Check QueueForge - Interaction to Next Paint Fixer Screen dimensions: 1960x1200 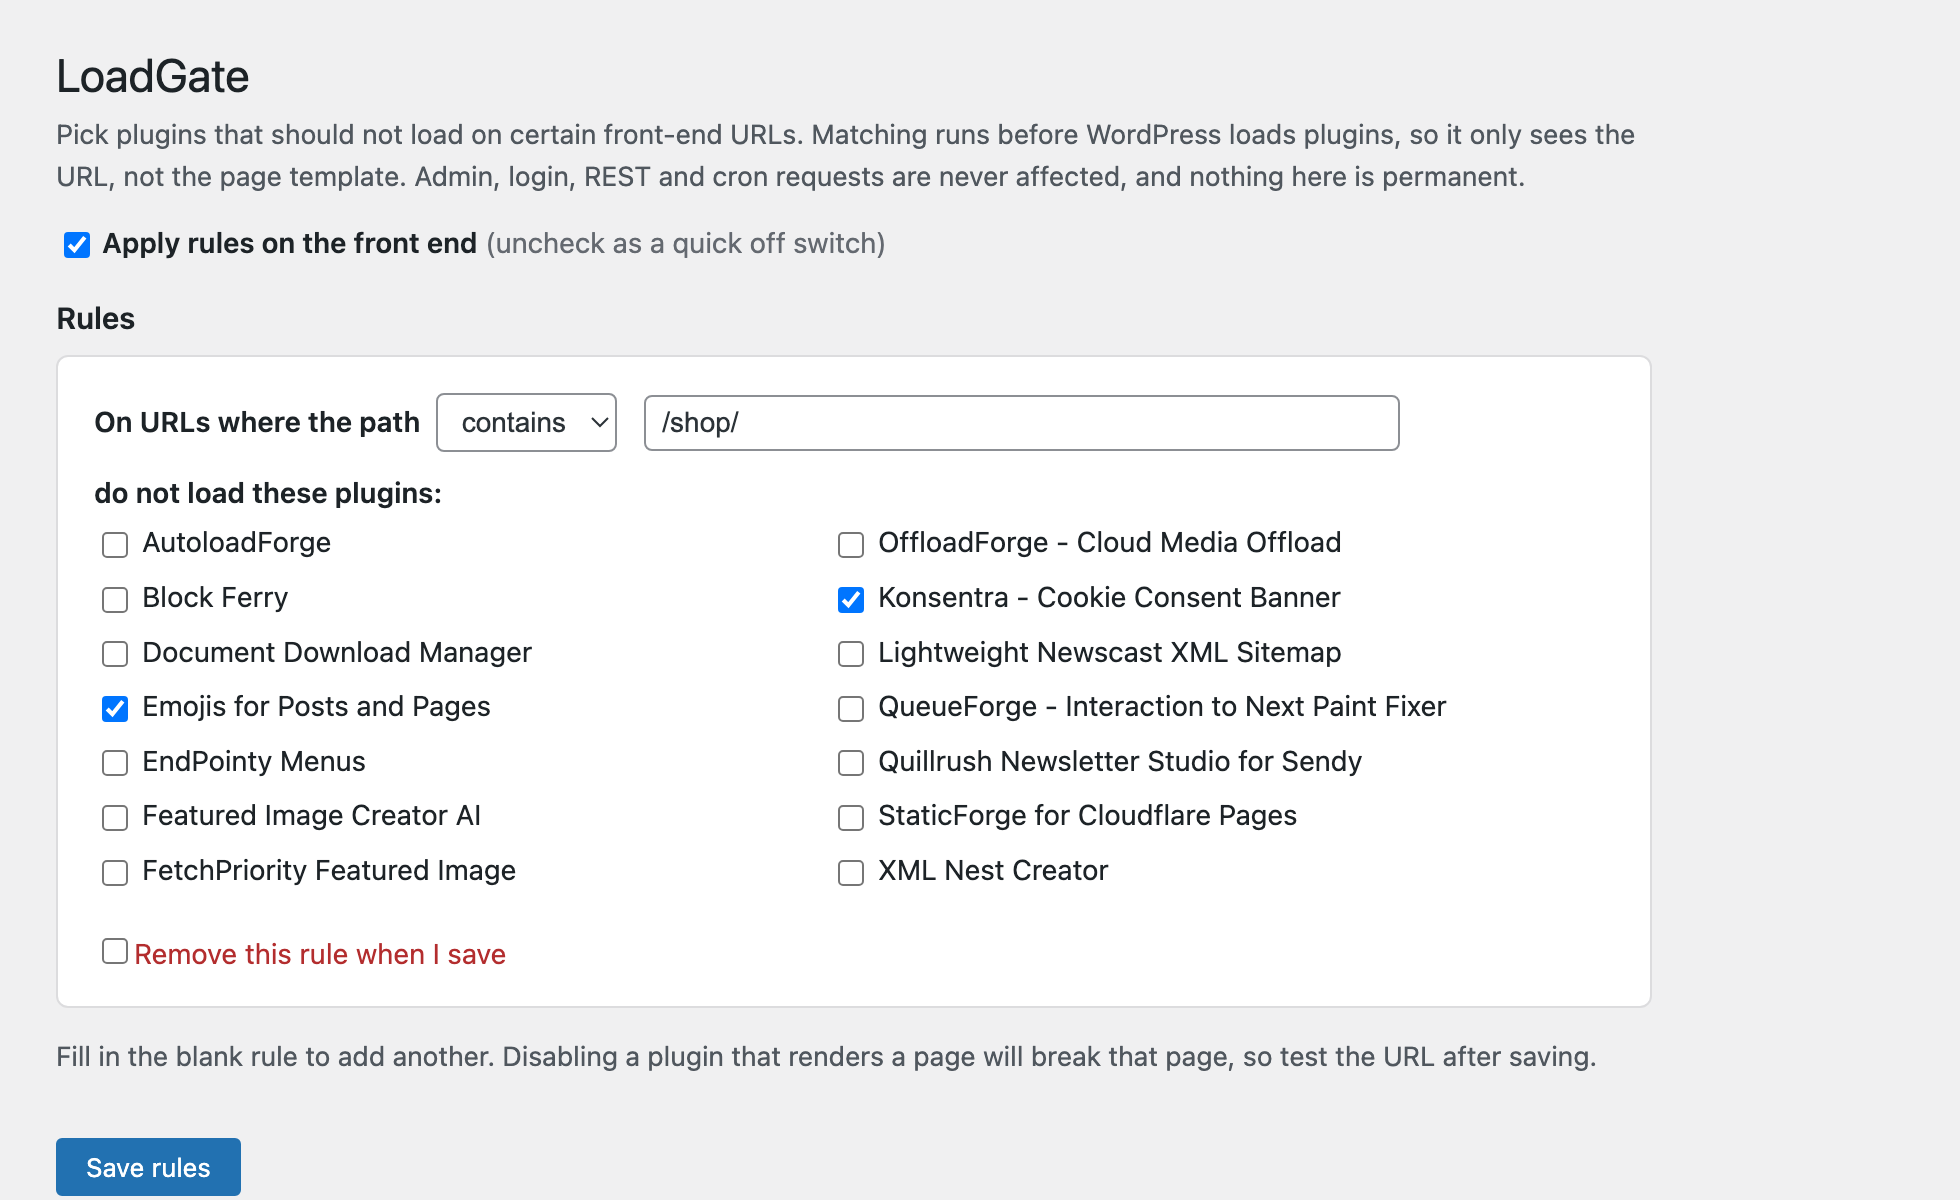pyautogui.click(x=851, y=708)
